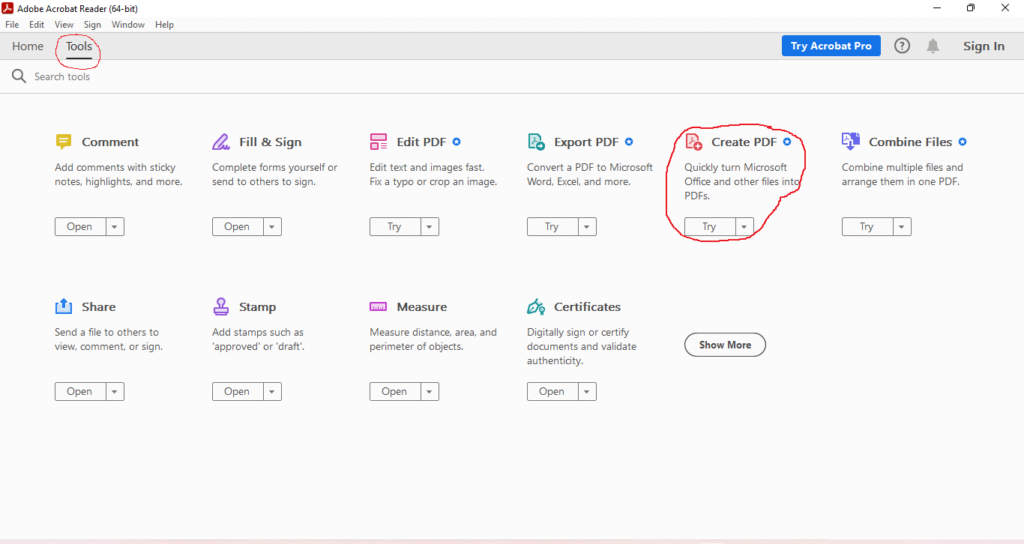Expand the Certificates Open dropdown arrow
This screenshot has width=1024, height=544.
[x=587, y=391]
